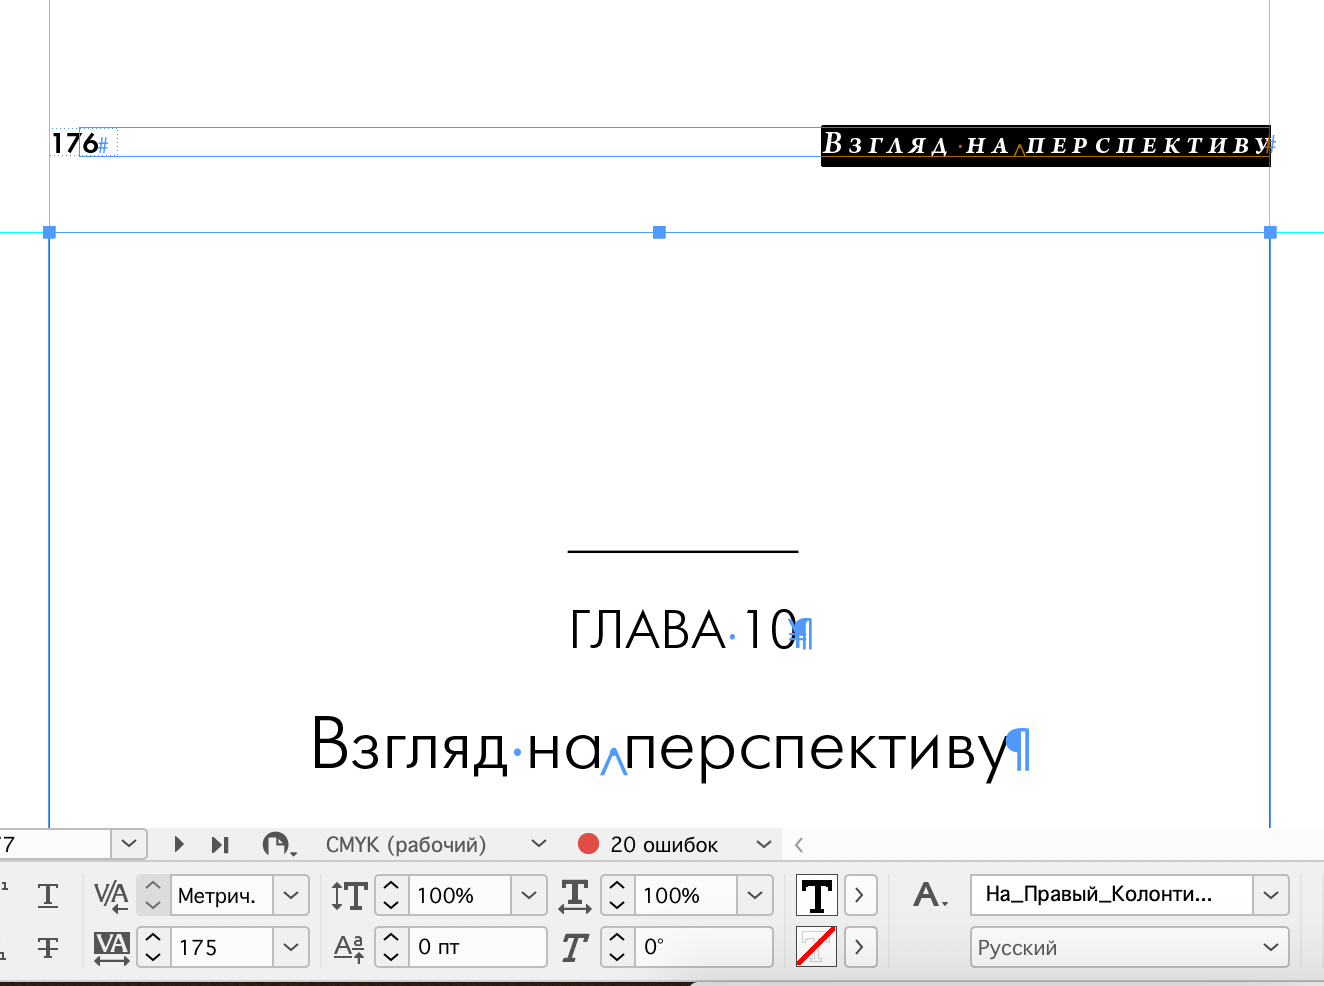Click the ГЛАВА 10 chapter heading
Viewport: 1324px width, 986px height.
[683, 630]
